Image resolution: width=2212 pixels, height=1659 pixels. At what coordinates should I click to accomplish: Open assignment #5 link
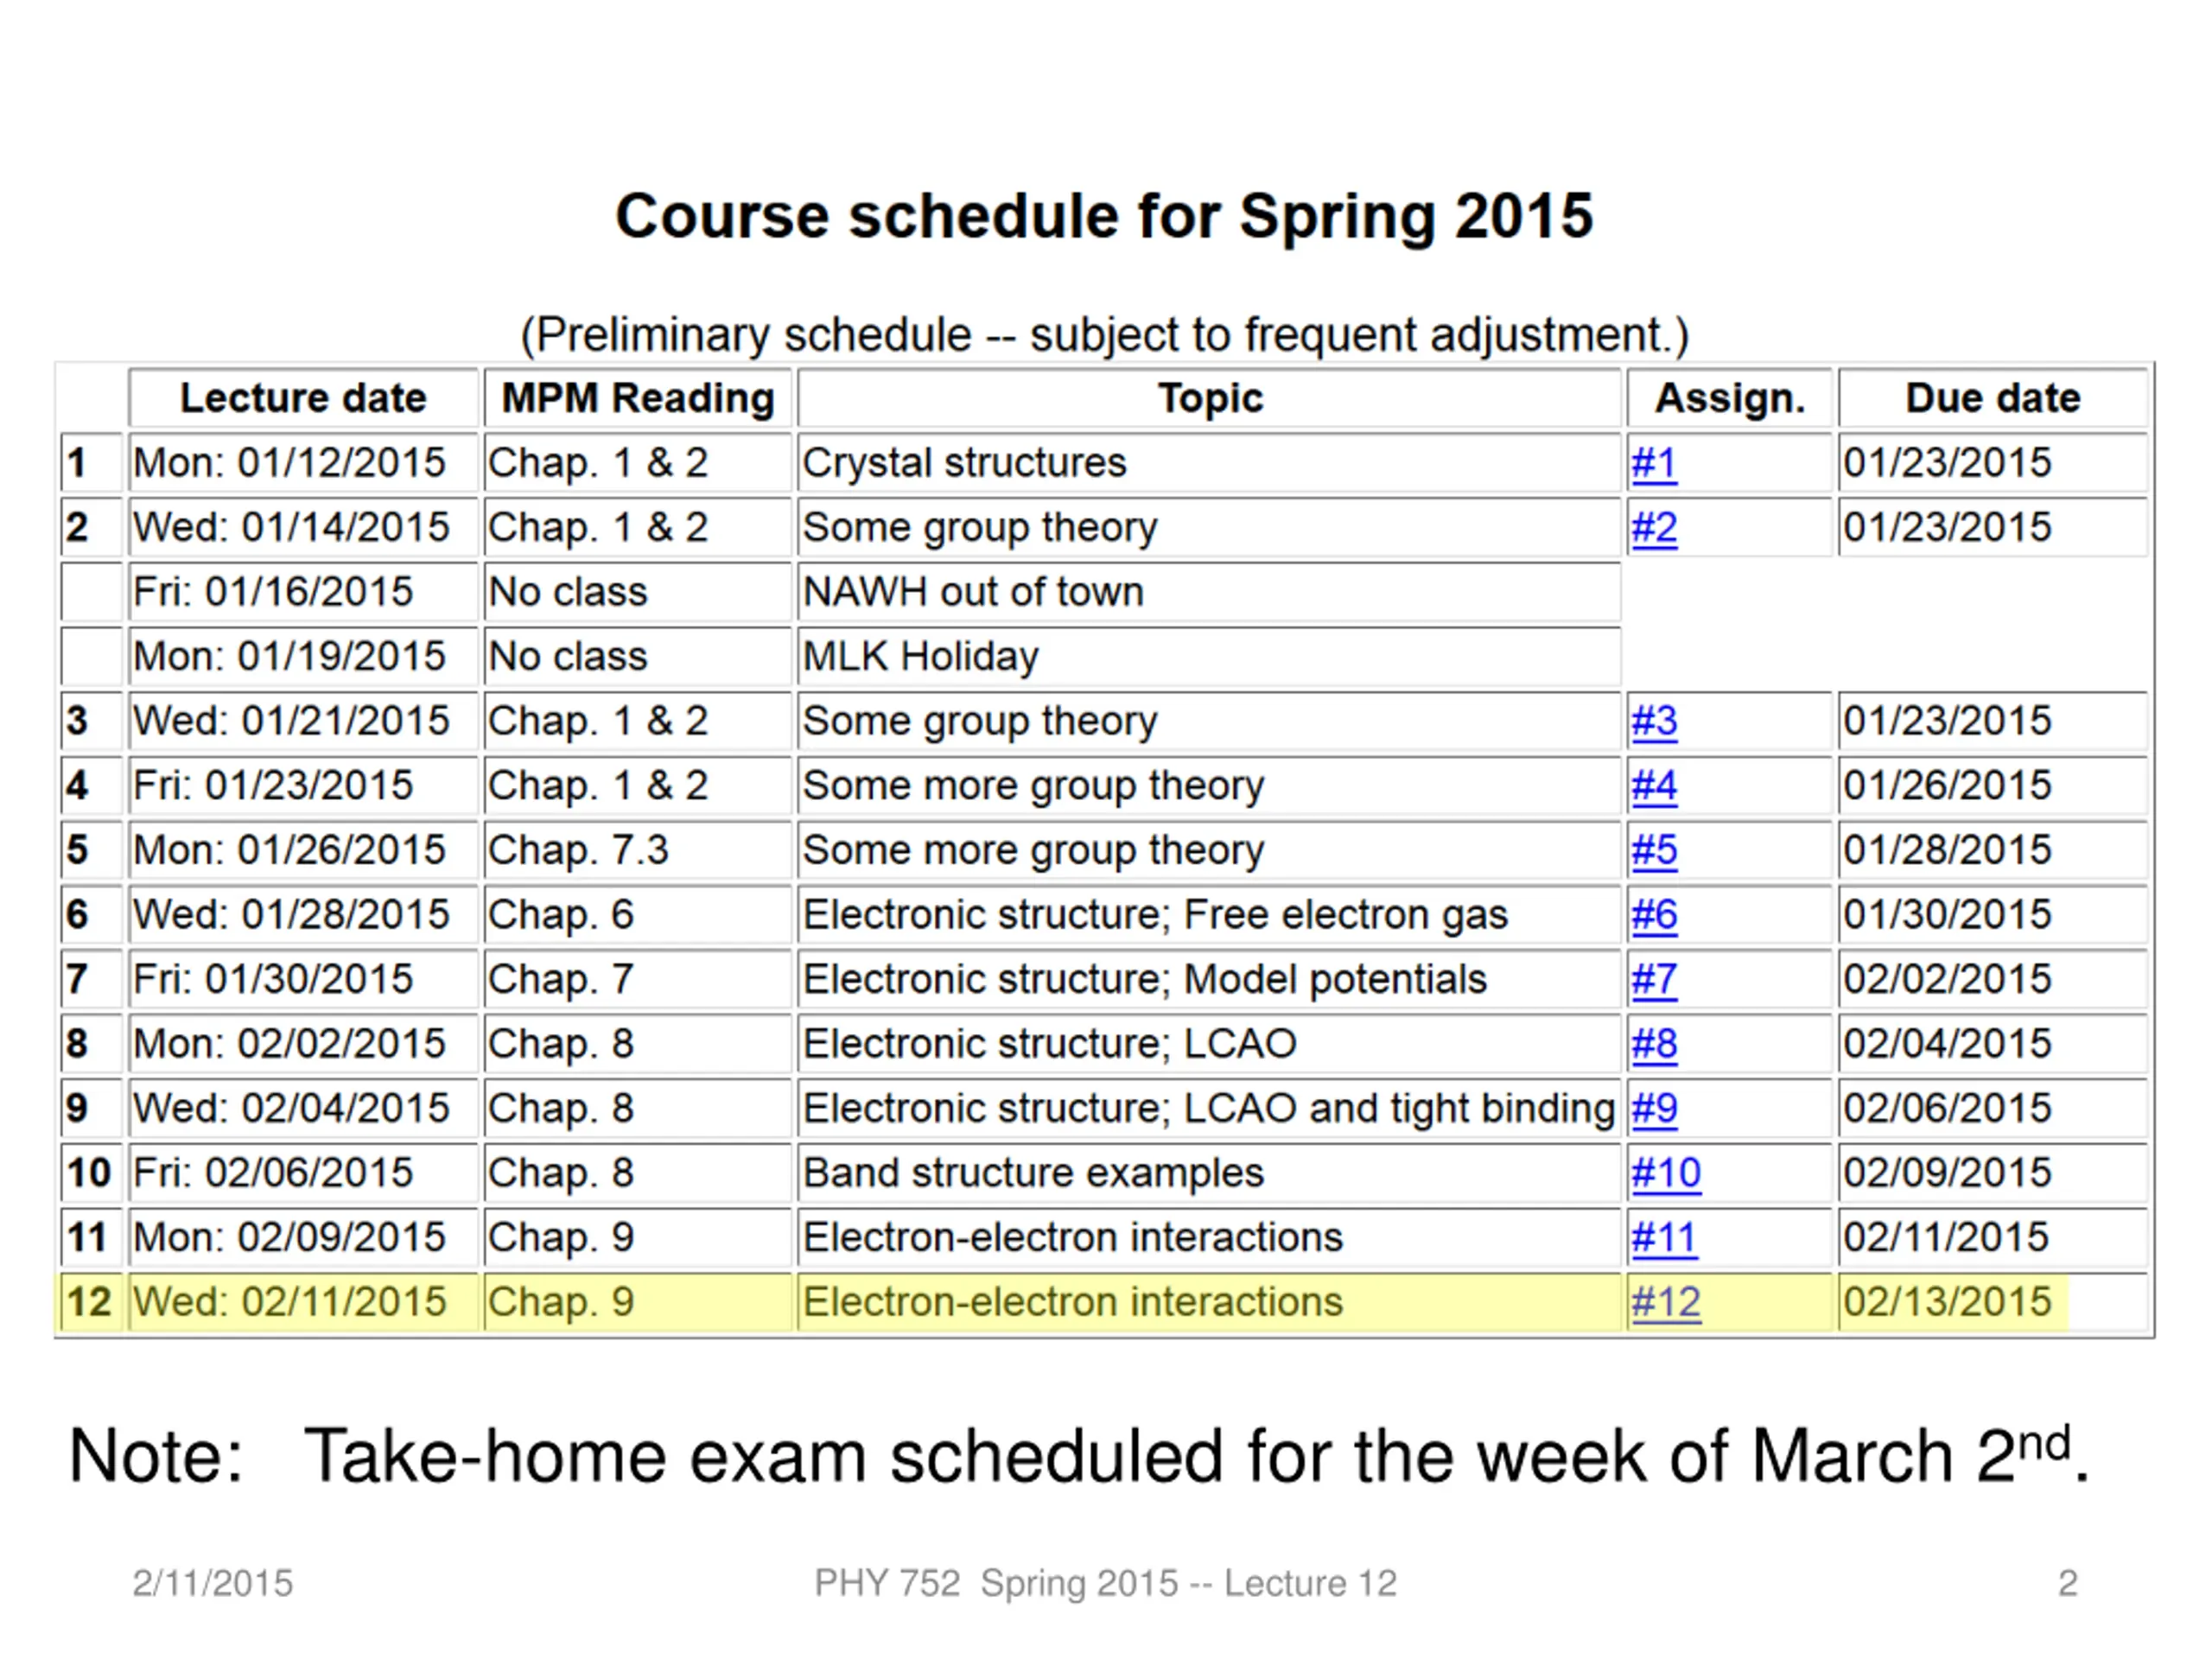tap(1654, 850)
